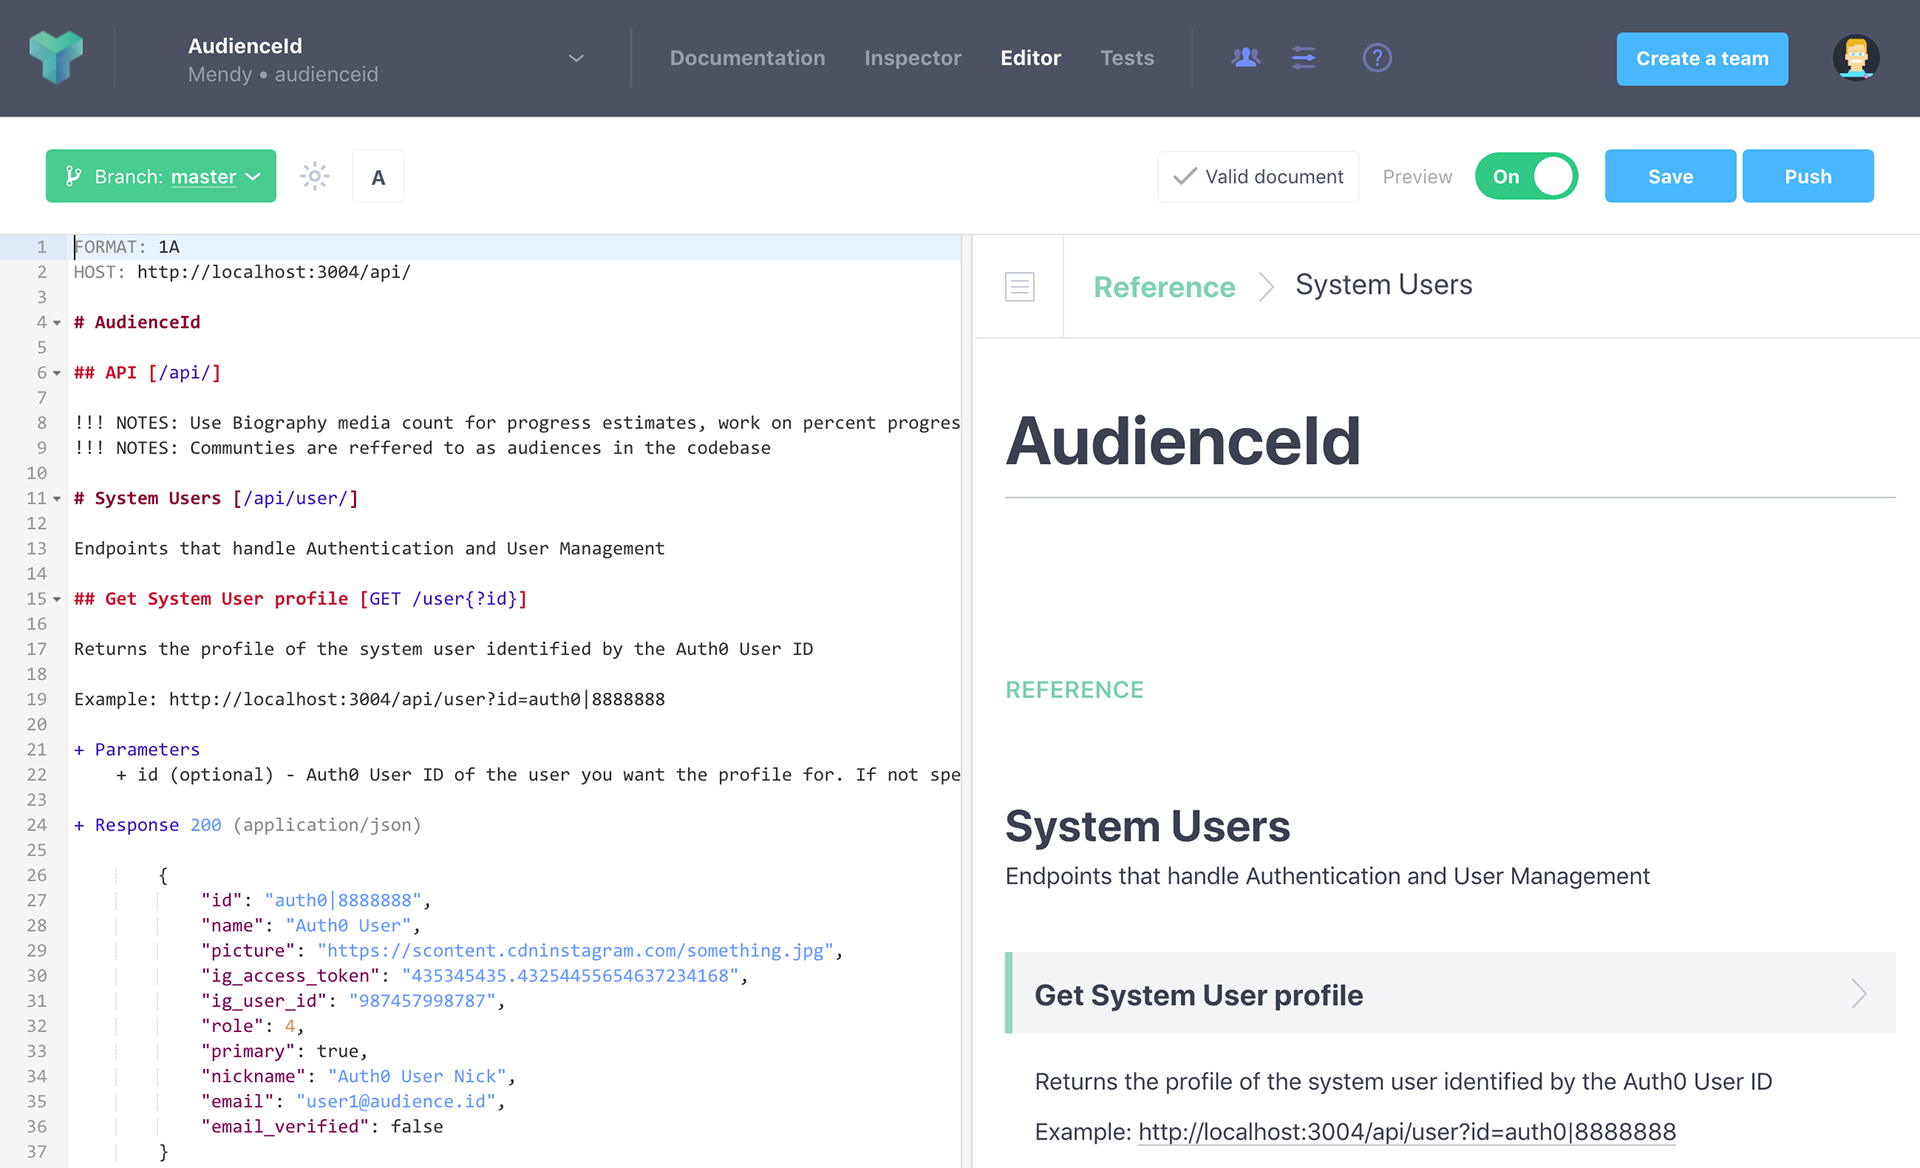Screen dimensions: 1920x1168
Task: Click the Create a team button
Action: [1702, 59]
